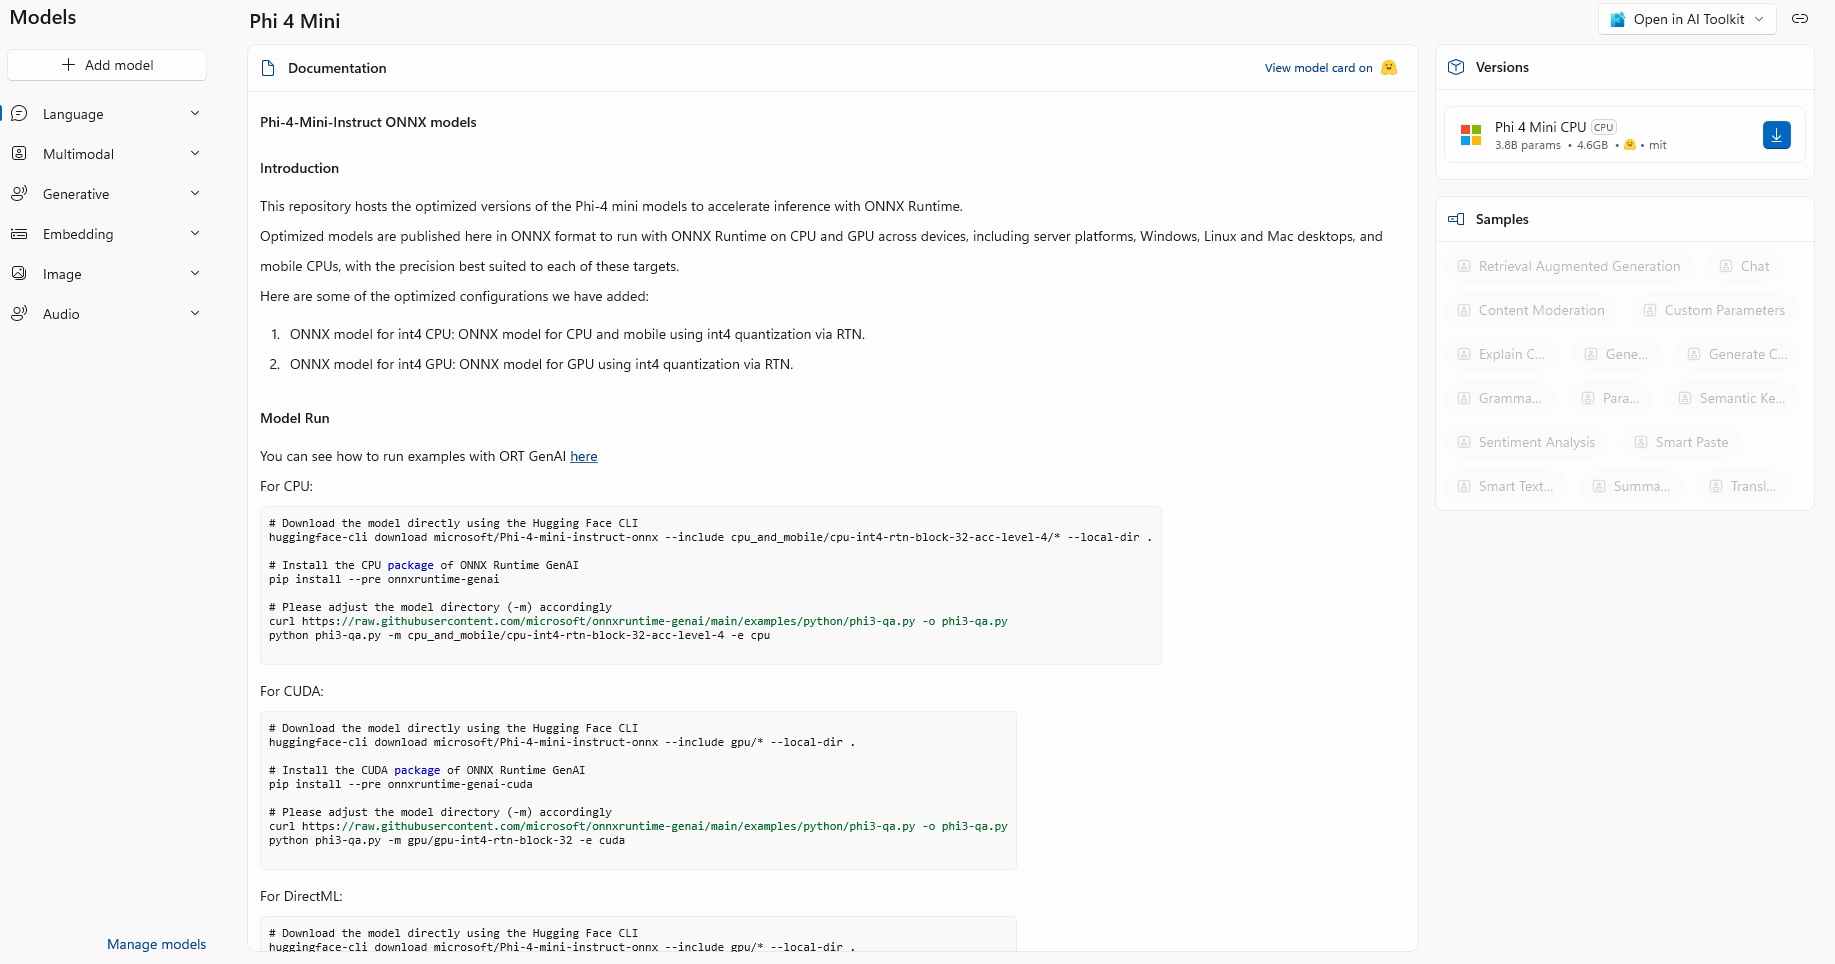Screen dimensions: 1835x964
Task: Click the Multimodal category icon
Action: (x=19, y=154)
